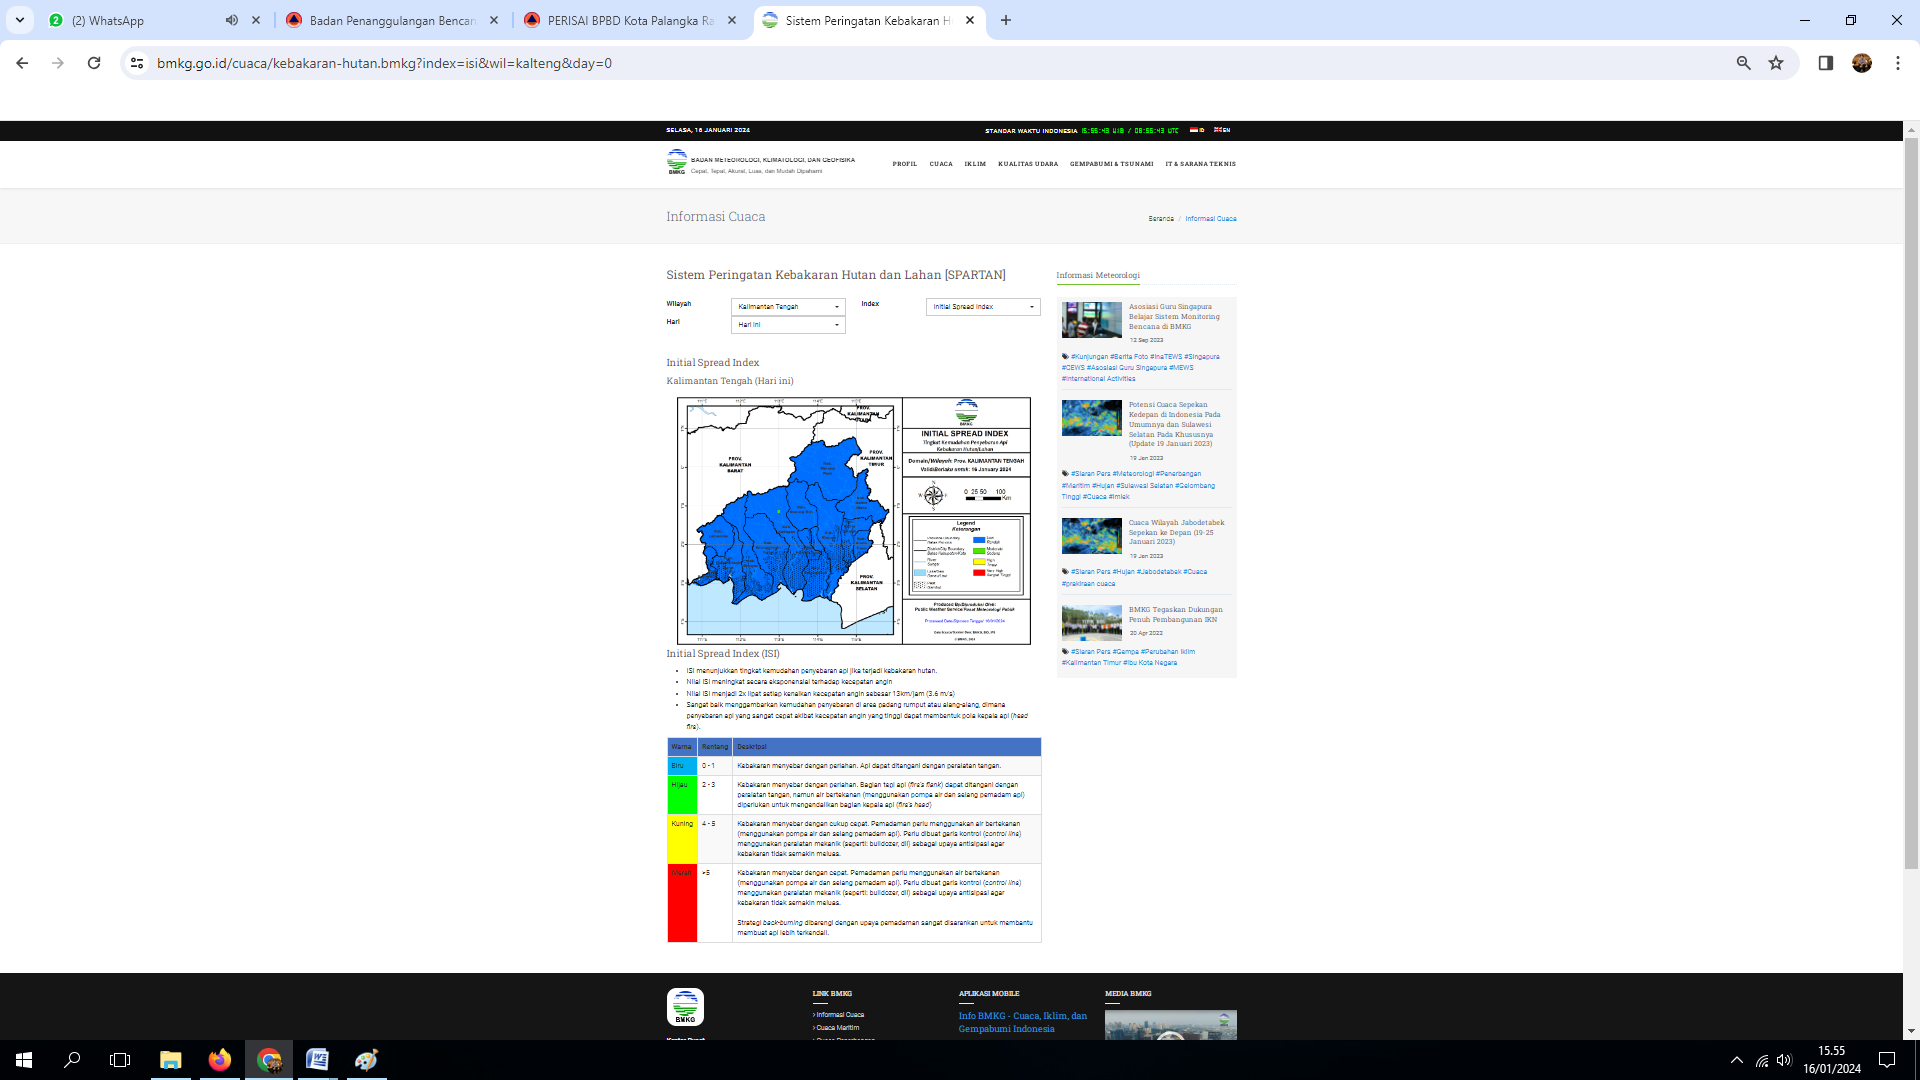The width and height of the screenshot is (1920, 1080).
Task: Open Firefox from the taskbar
Action: 220,1060
